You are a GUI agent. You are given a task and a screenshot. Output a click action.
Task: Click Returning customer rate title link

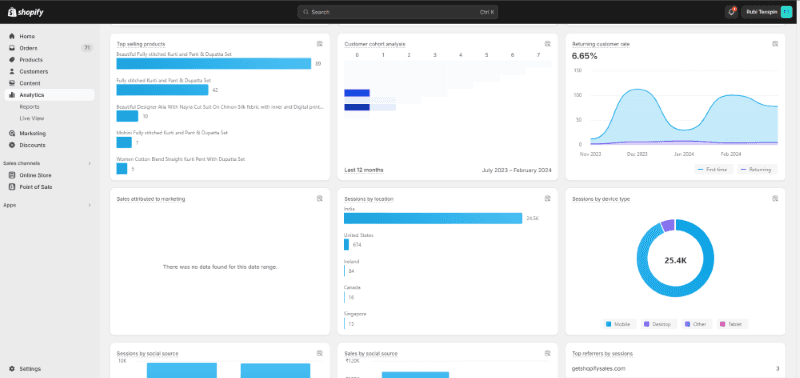pyautogui.click(x=601, y=44)
